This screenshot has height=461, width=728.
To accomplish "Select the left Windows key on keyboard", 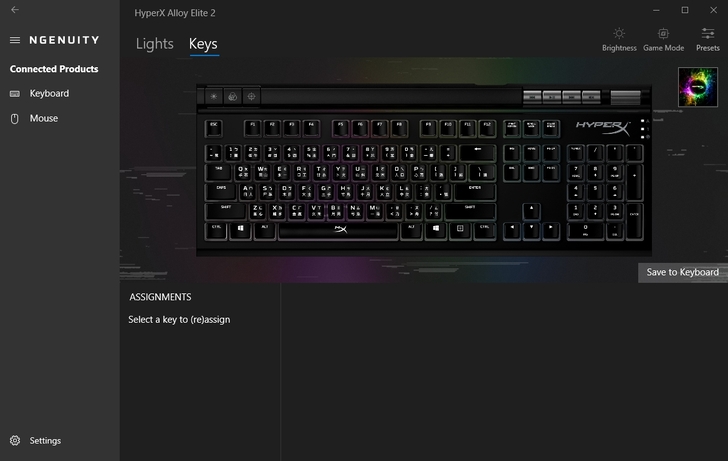I will point(240,231).
